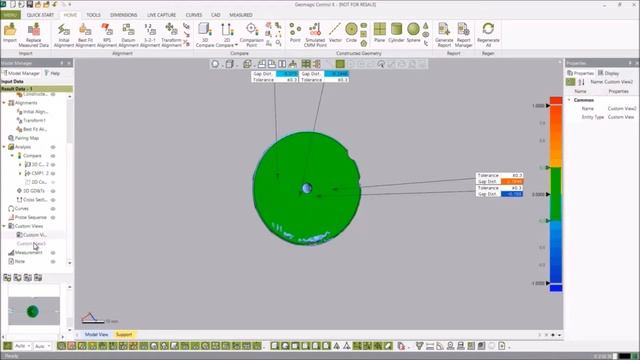The width and height of the screenshot is (640, 360).
Task: Toggle visibility eye for CMP1
Action: coord(53,173)
